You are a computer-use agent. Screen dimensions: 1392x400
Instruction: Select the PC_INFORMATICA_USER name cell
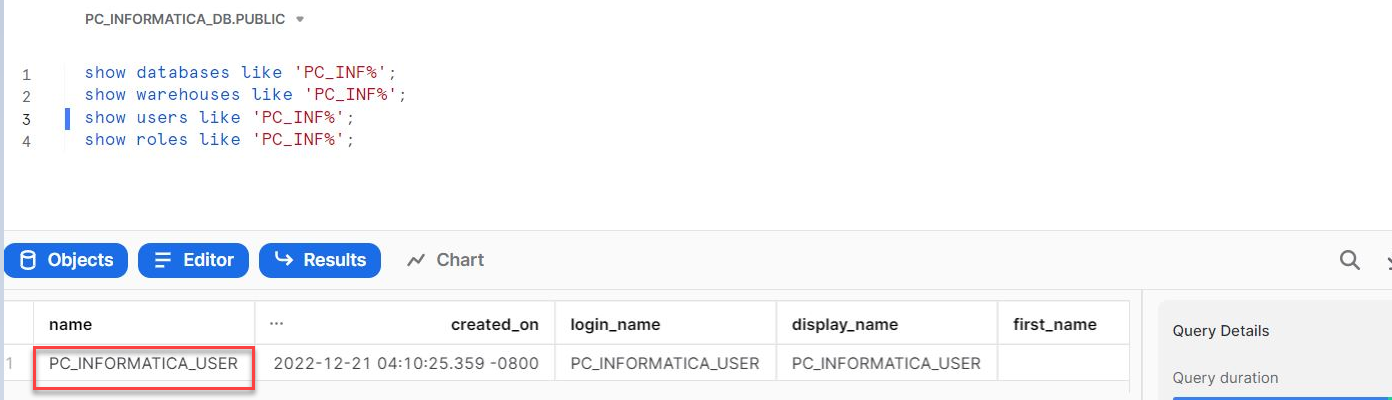point(143,364)
